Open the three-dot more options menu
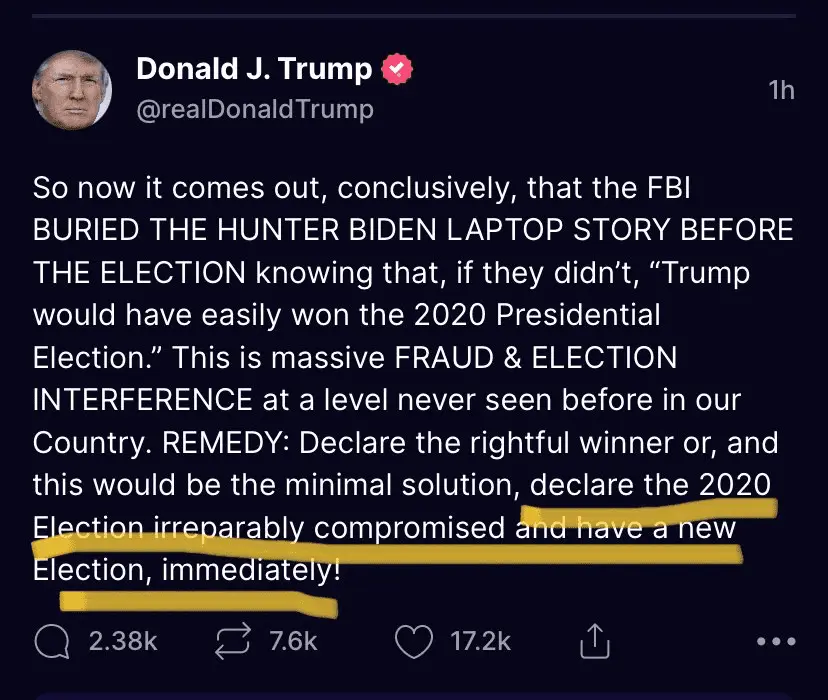 pyautogui.click(x=776, y=642)
